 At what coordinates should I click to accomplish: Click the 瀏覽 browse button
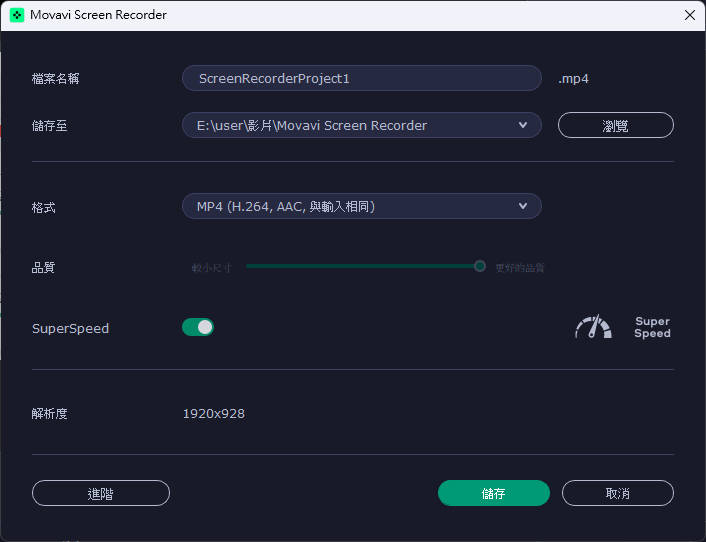click(x=615, y=125)
